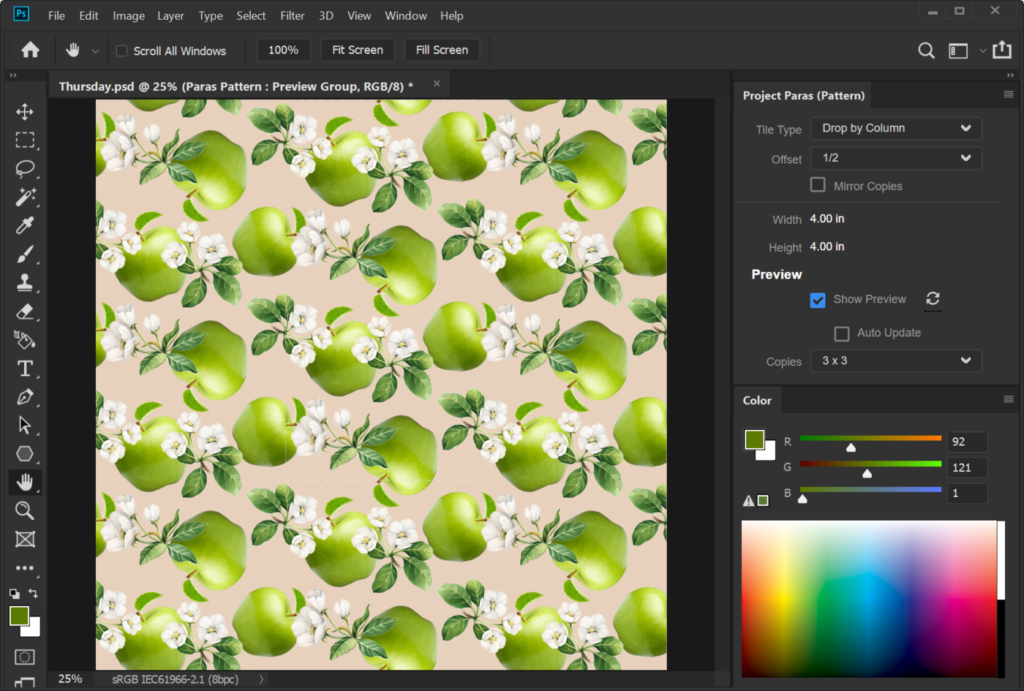Expand the Offset dropdown
This screenshot has height=691, width=1024.
pyautogui.click(x=896, y=158)
